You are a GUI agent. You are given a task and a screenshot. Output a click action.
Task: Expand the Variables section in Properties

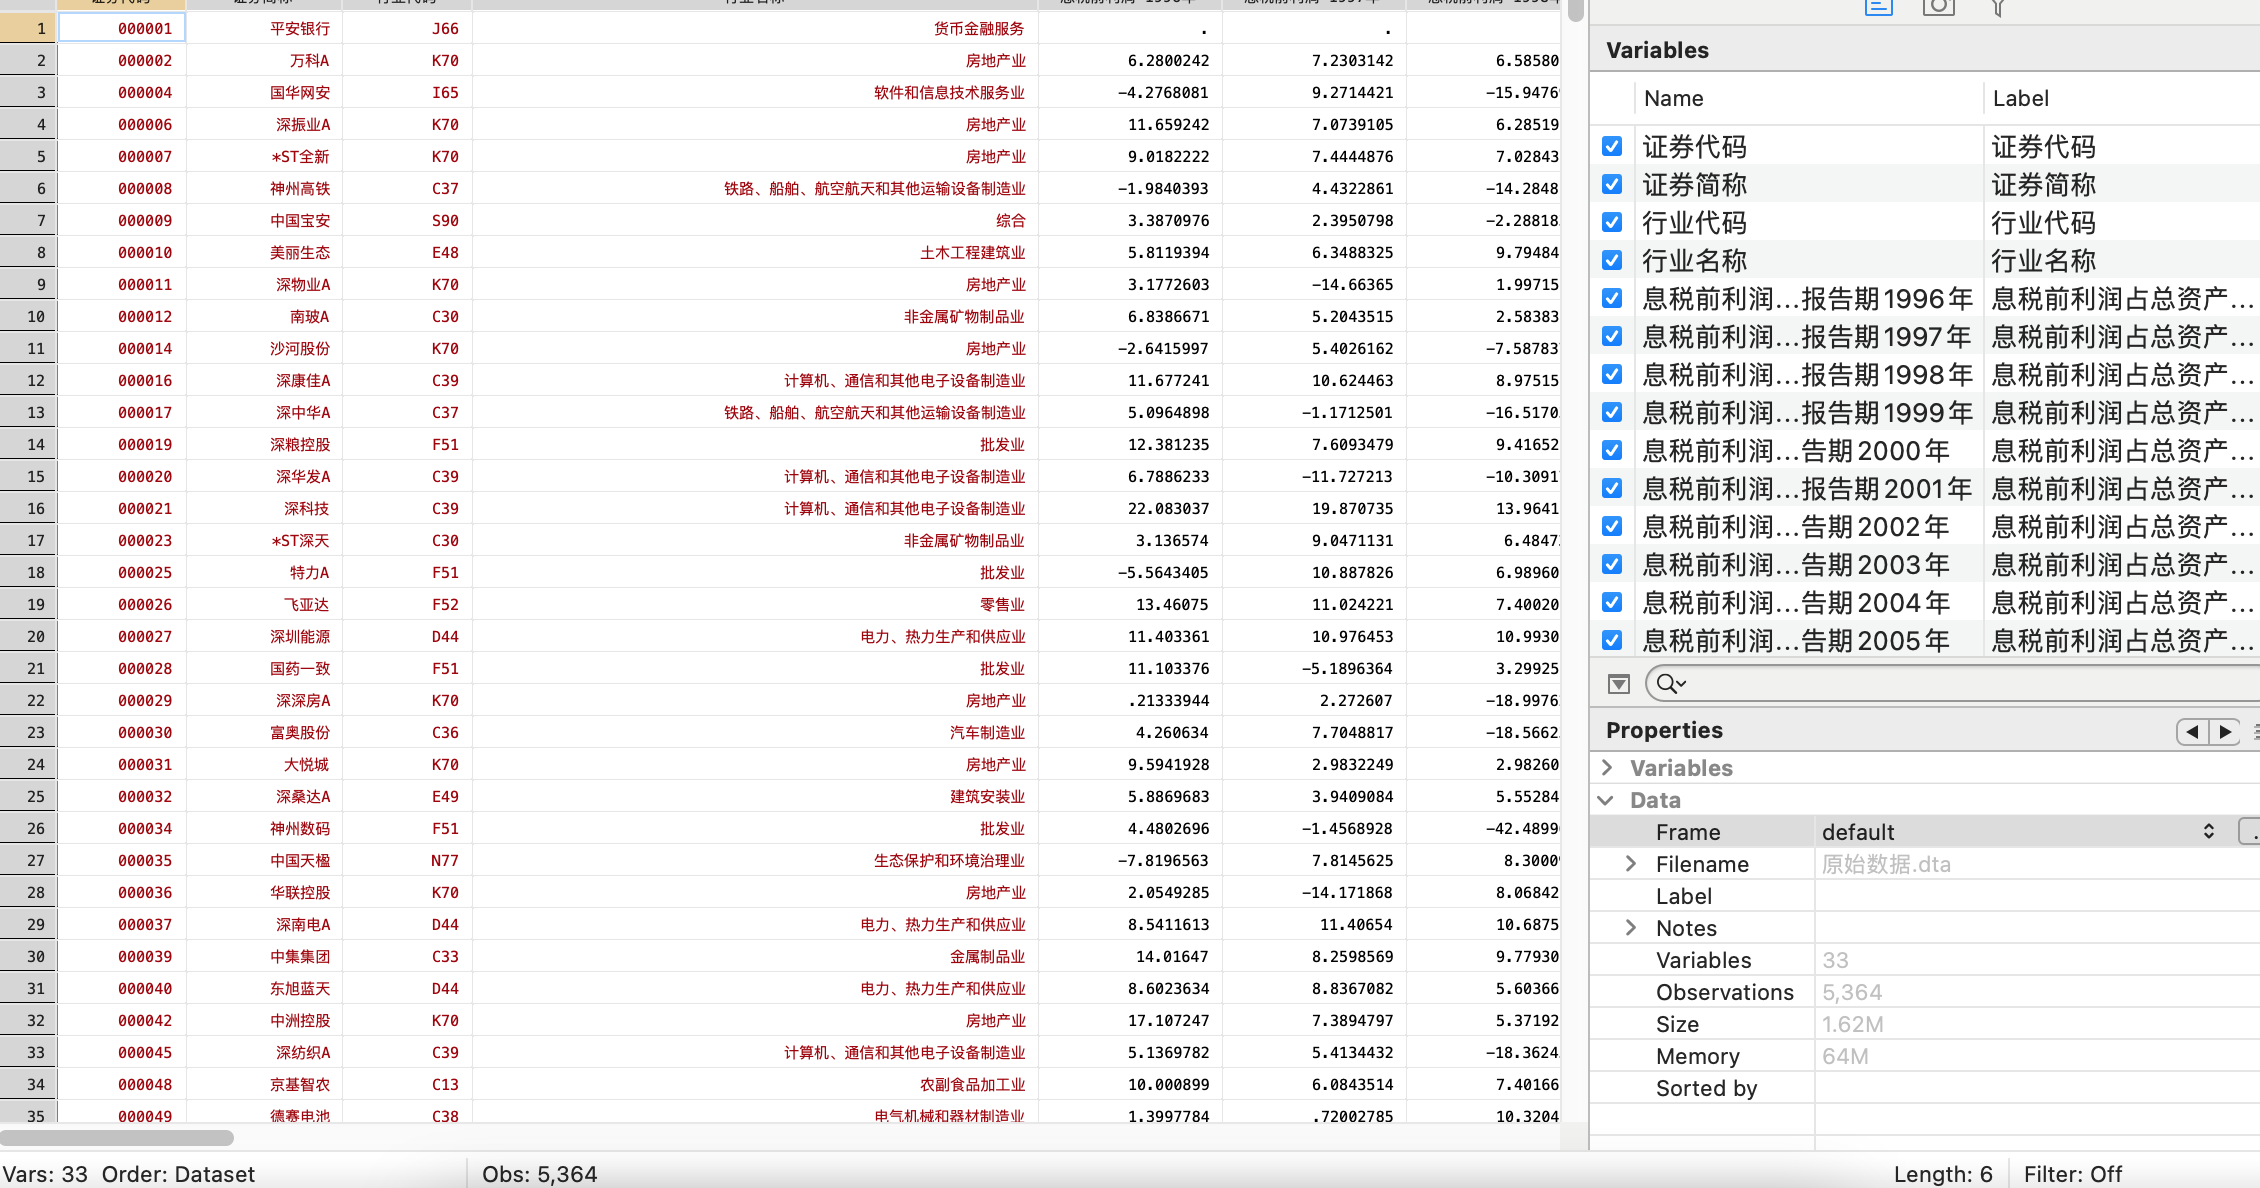(1608, 768)
